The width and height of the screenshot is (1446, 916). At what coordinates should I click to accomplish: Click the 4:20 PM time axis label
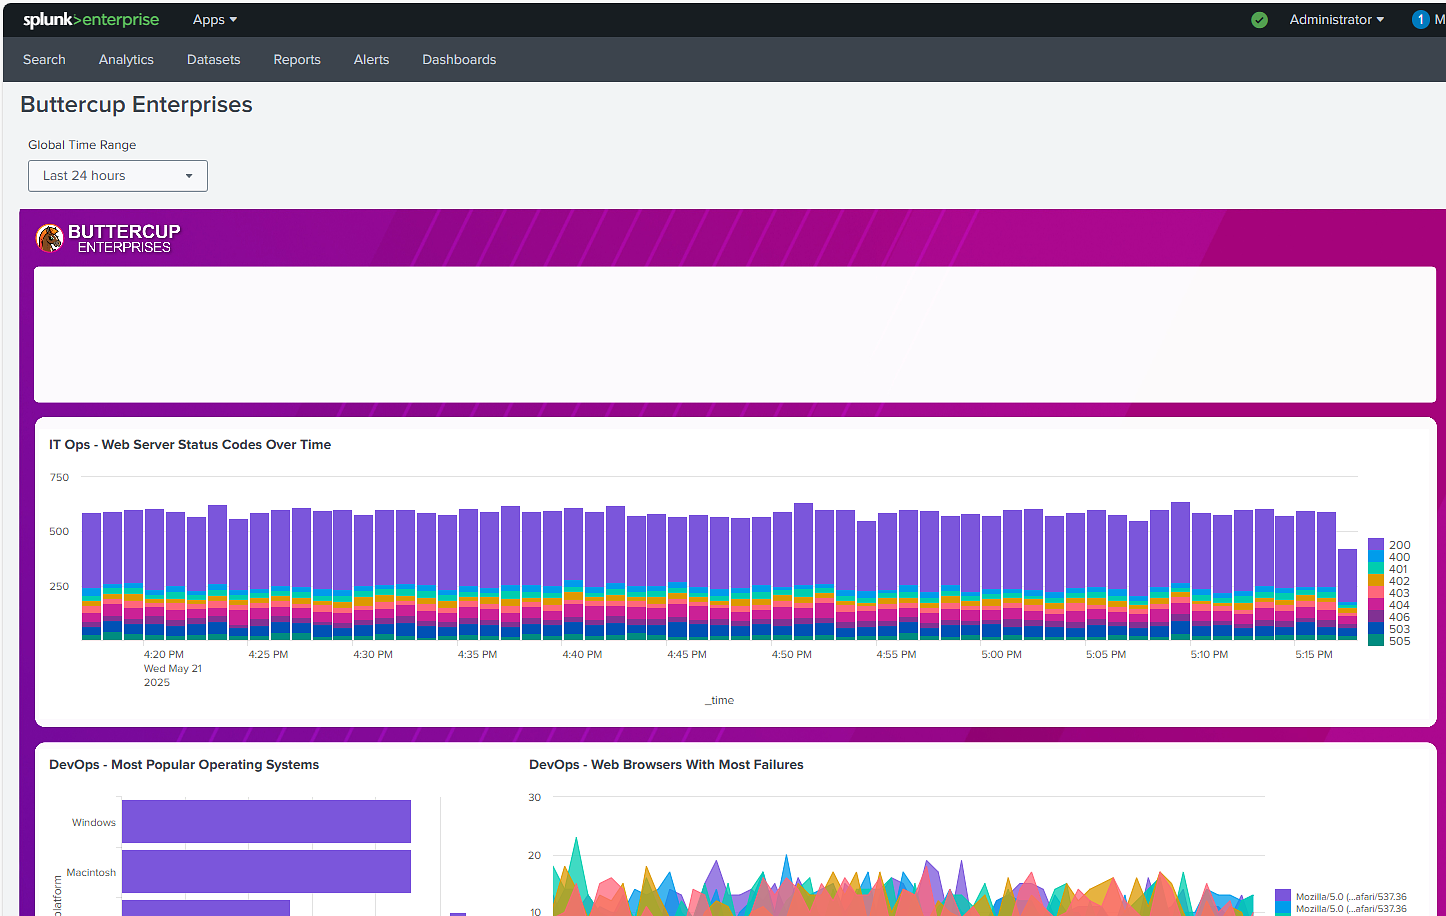164,655
